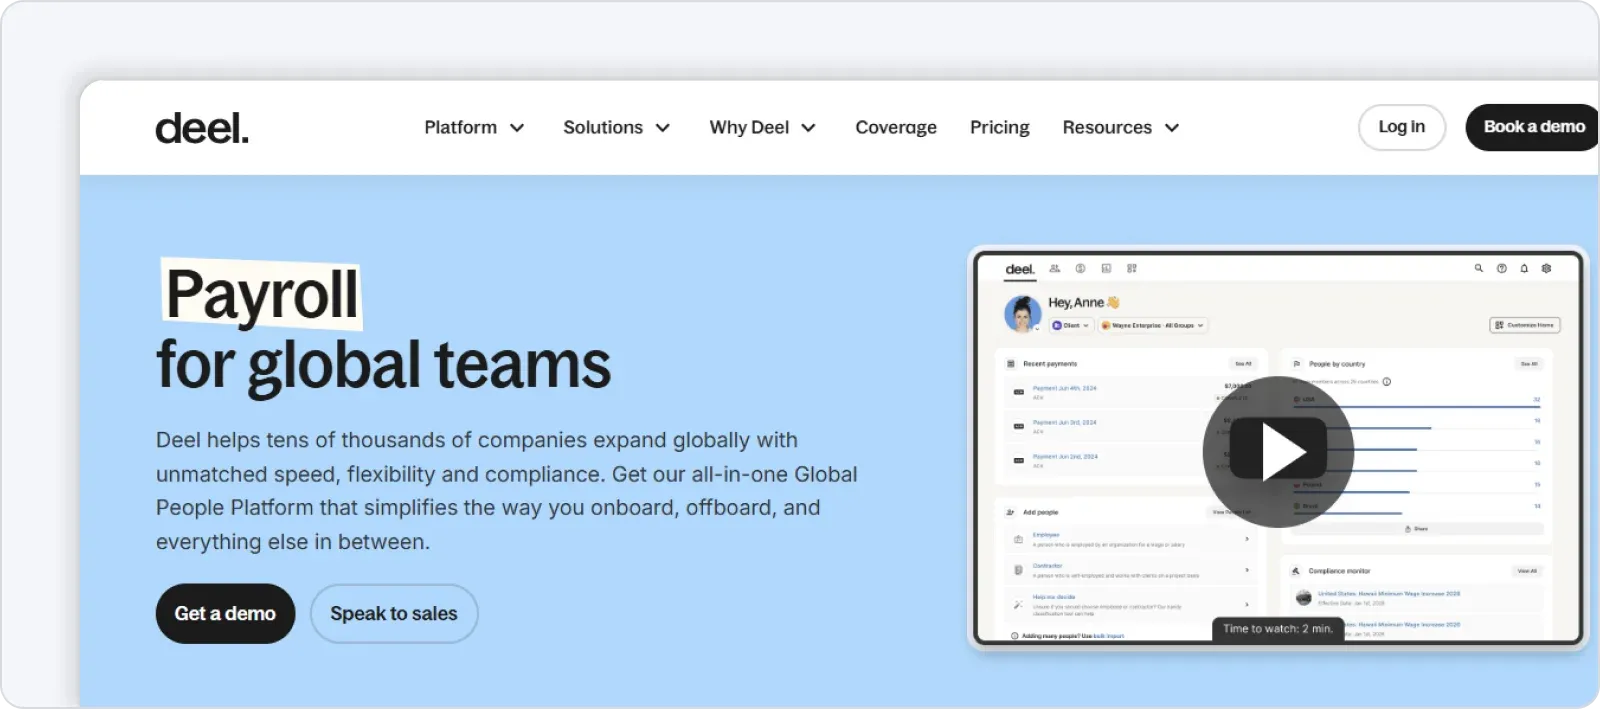
Task: Expand the Resources dropdown menu
Action: (x=1120, y=128)
